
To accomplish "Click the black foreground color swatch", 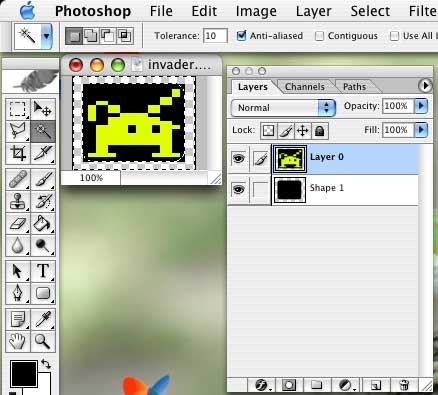I will 24,374.
